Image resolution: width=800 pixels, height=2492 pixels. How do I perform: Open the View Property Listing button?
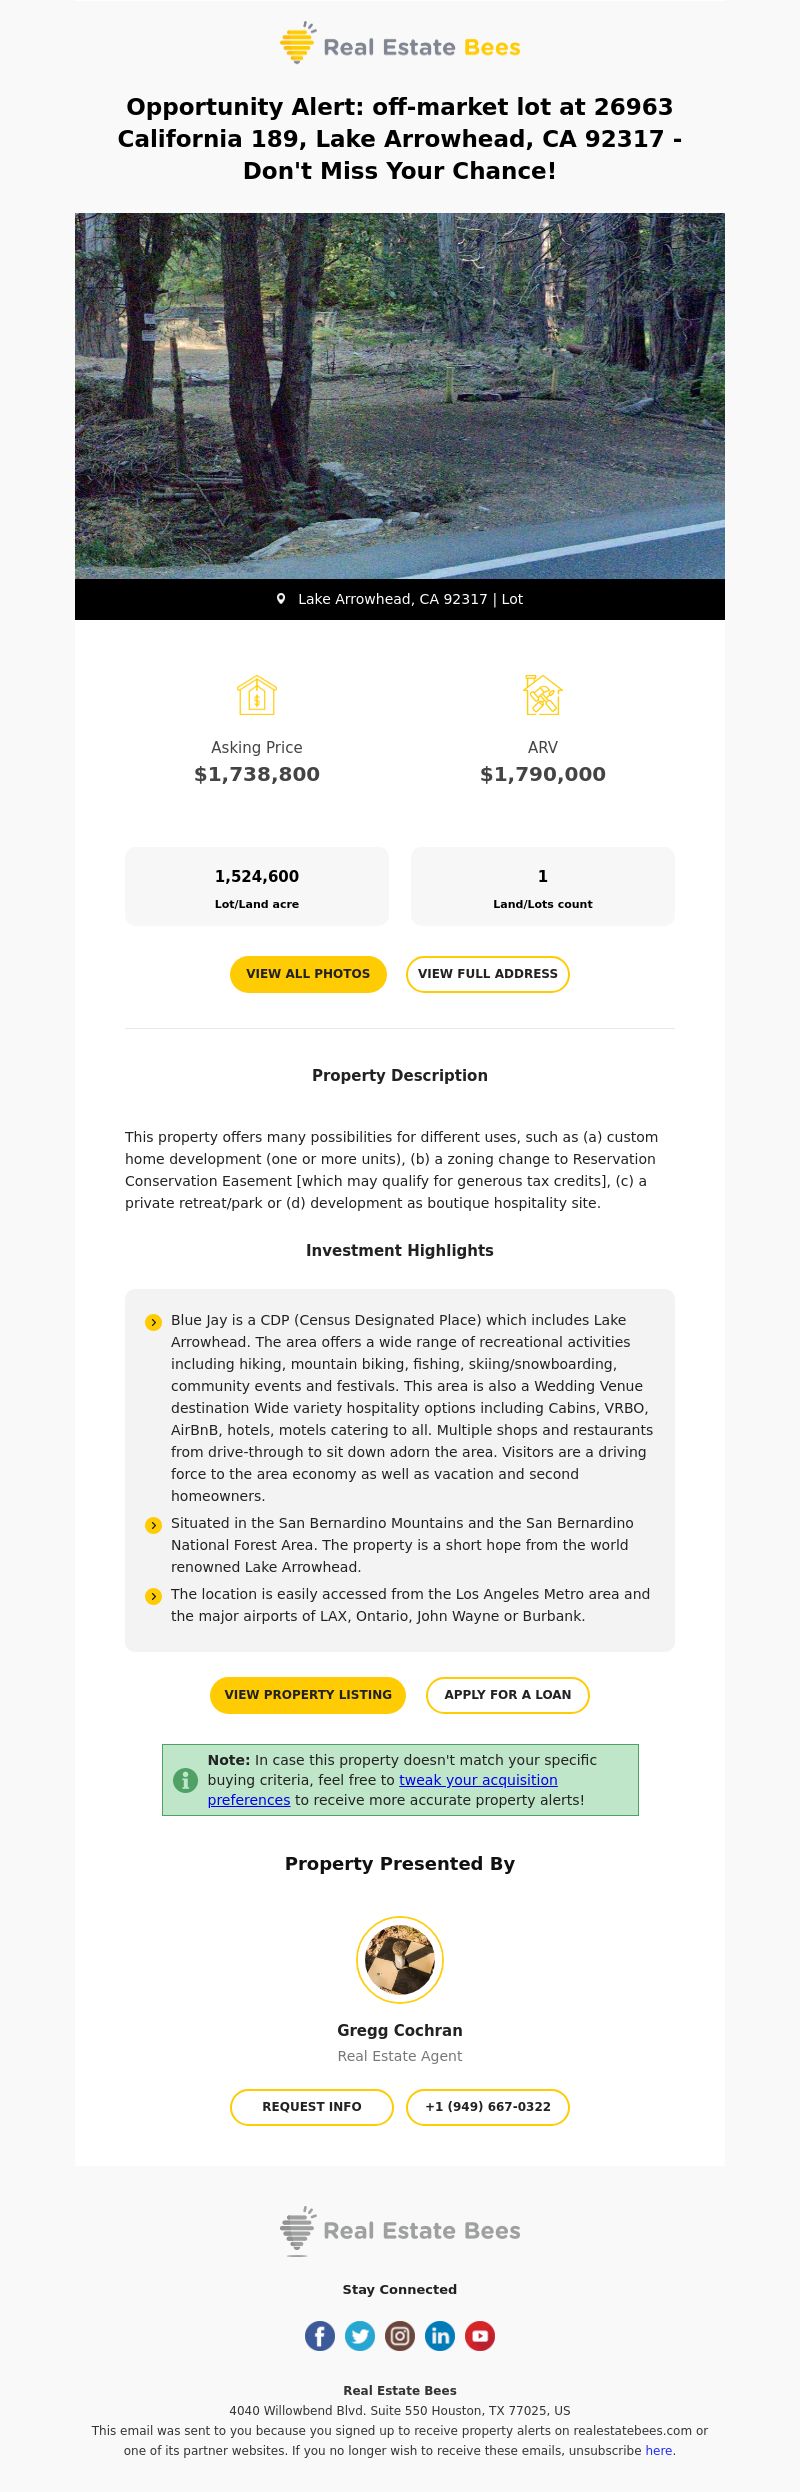click(x=308, y=1695)
